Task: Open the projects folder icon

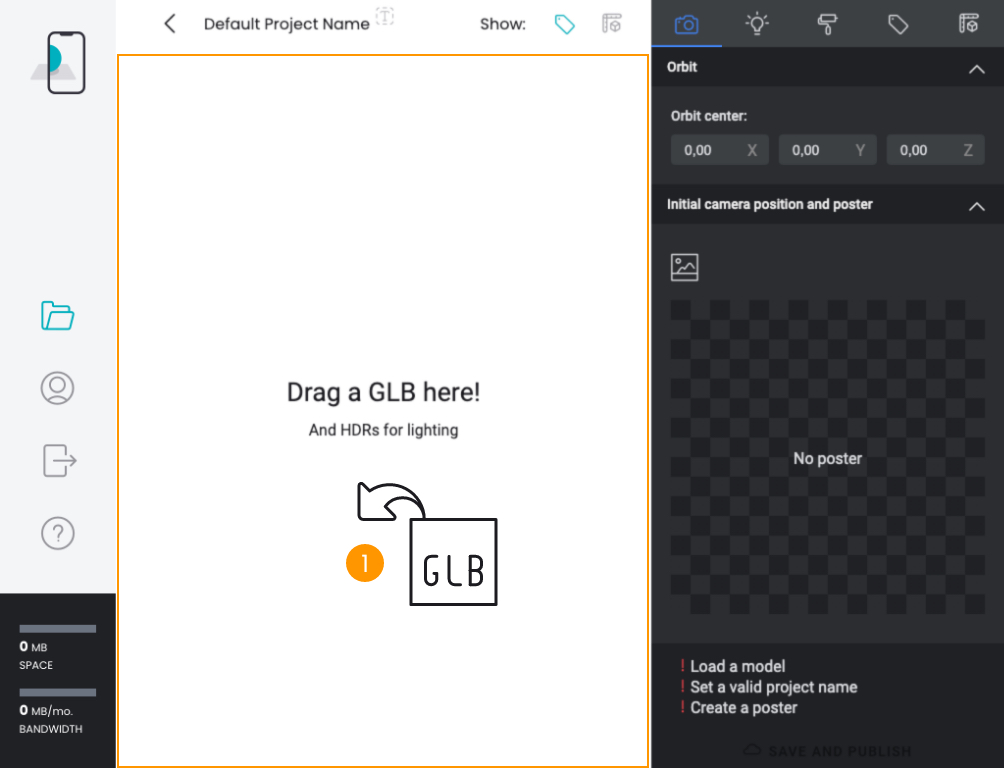Action: 57,316
